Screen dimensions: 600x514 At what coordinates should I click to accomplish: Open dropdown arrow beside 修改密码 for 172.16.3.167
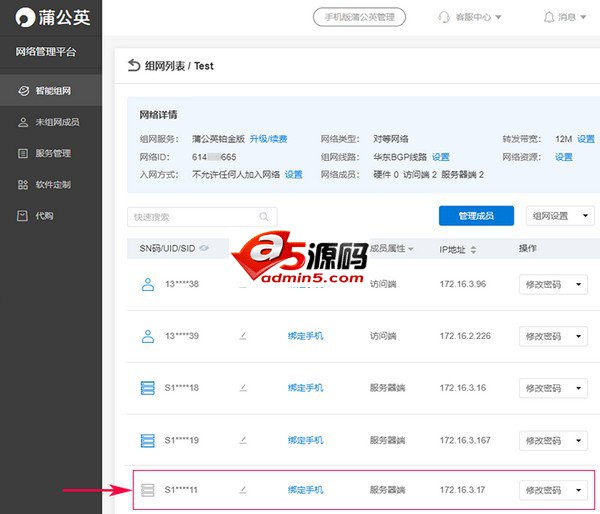click(x=579, y=441)
